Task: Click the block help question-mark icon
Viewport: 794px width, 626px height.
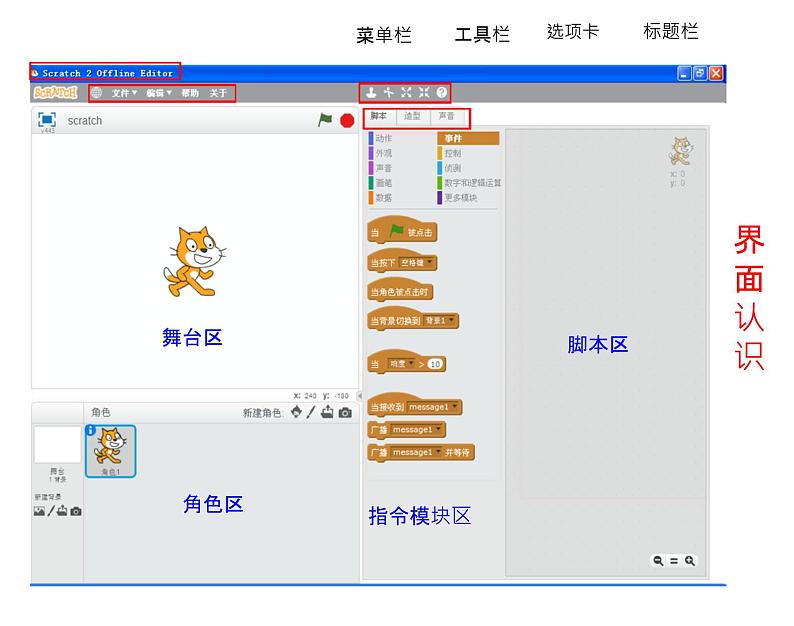Action: click(x=442, y=92)
